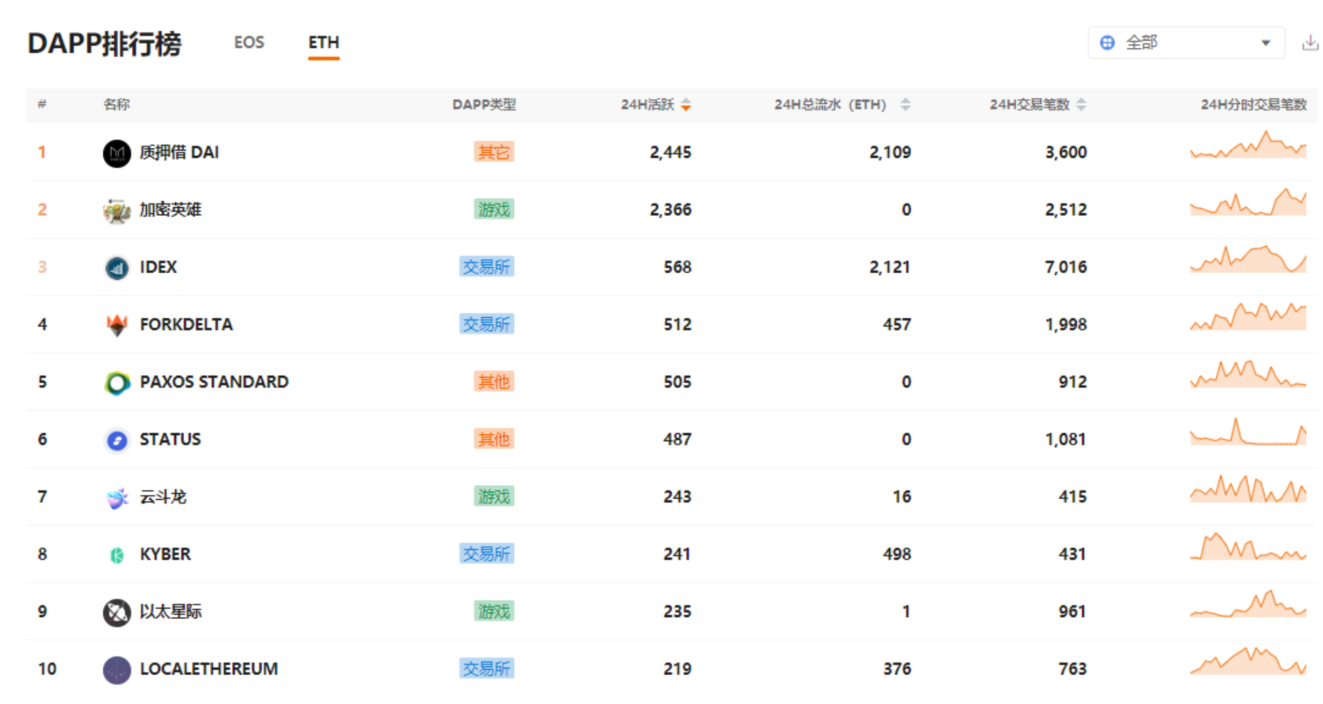This screenshot has width=1323, height=704.
Task: Click the 其他 tag for STATUS
Action: pyautogui.click(x=494, y=439)
